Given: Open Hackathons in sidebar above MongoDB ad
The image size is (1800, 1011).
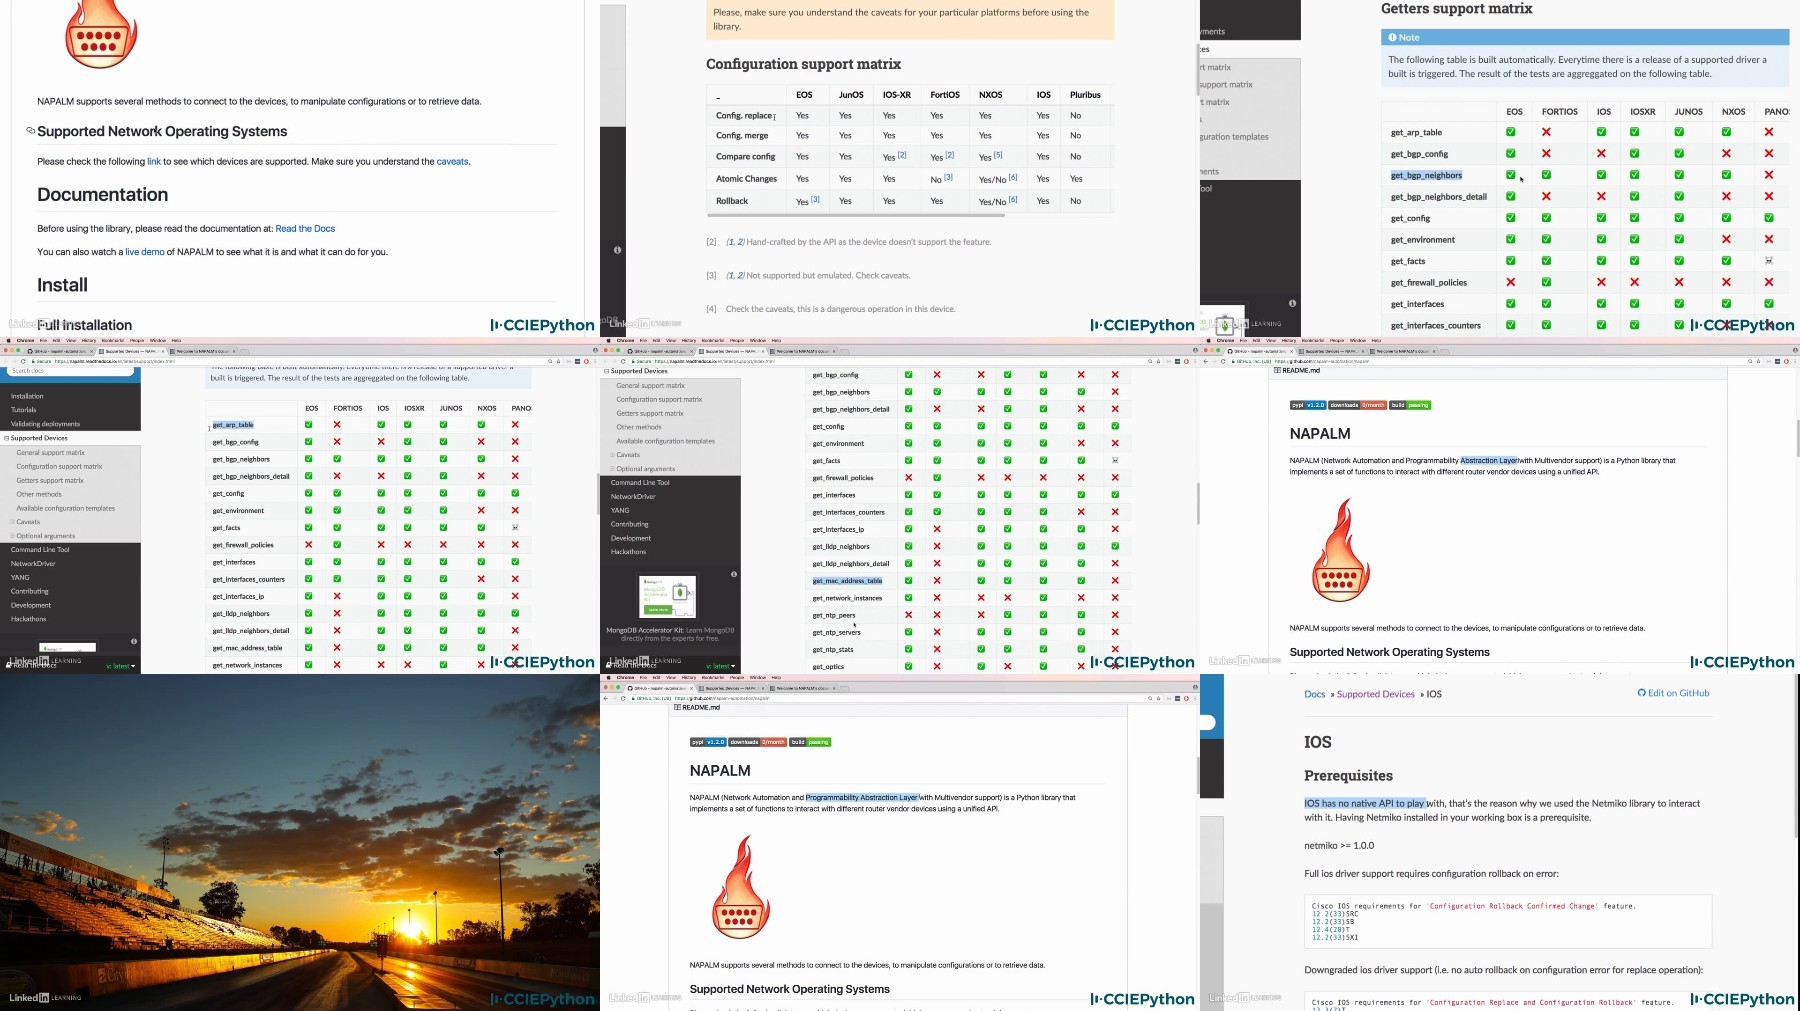Looking at the screenshot, I should [628, 552].
